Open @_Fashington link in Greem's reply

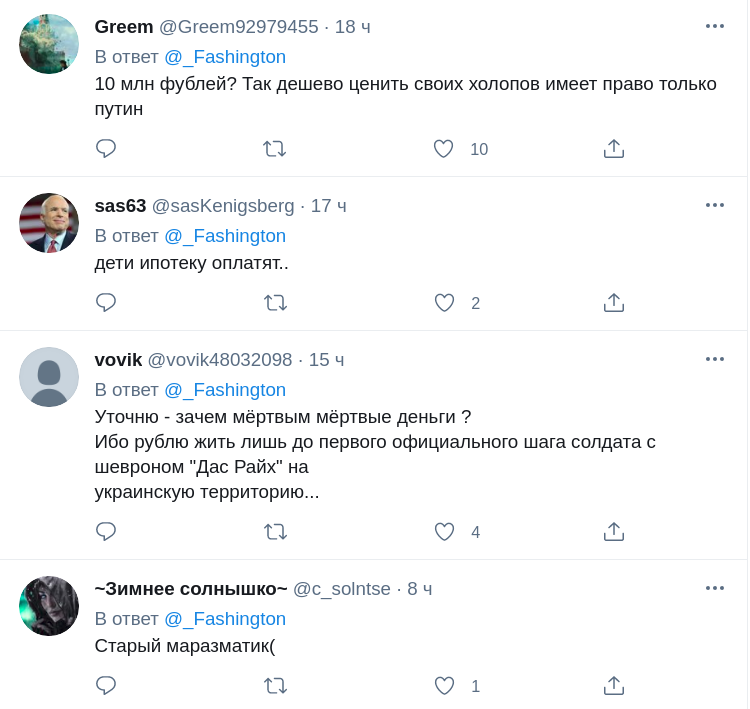[225, 57]
